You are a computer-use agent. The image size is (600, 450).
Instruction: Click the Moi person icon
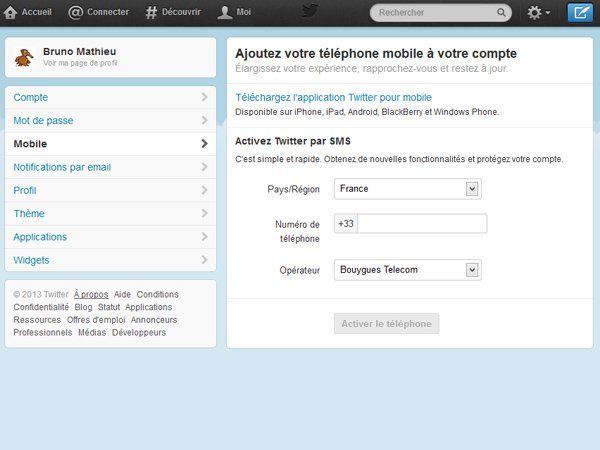(225, 12)
